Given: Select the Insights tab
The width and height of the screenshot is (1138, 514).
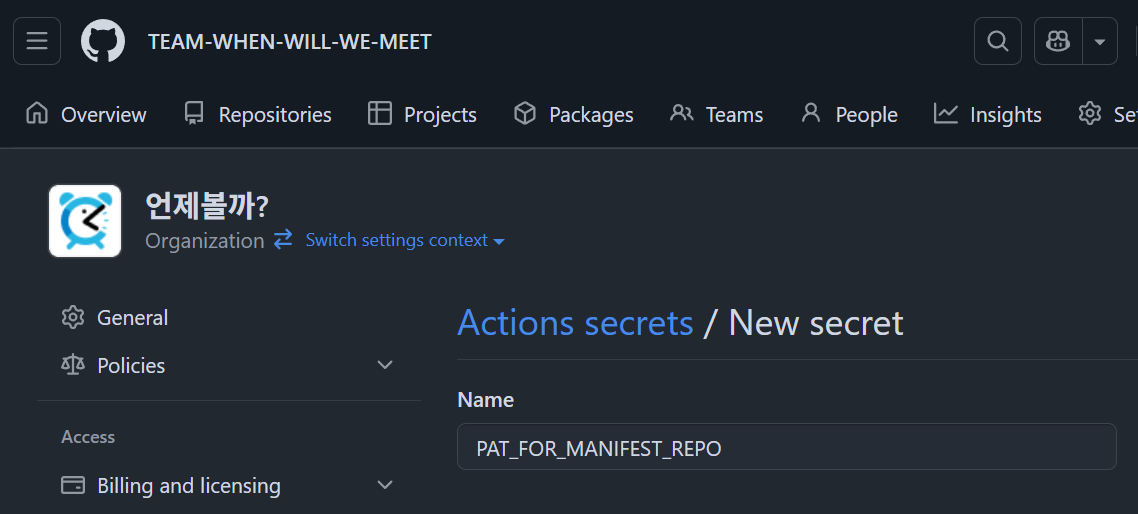Looking at the screenshot, I should 988,115.
